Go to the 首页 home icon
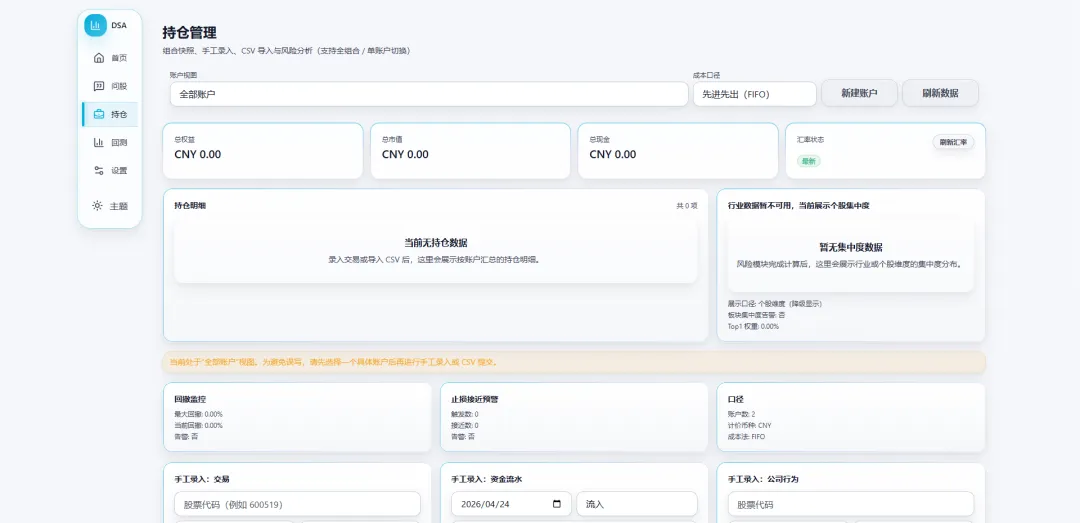1080x523 pixels. point(98,58)
